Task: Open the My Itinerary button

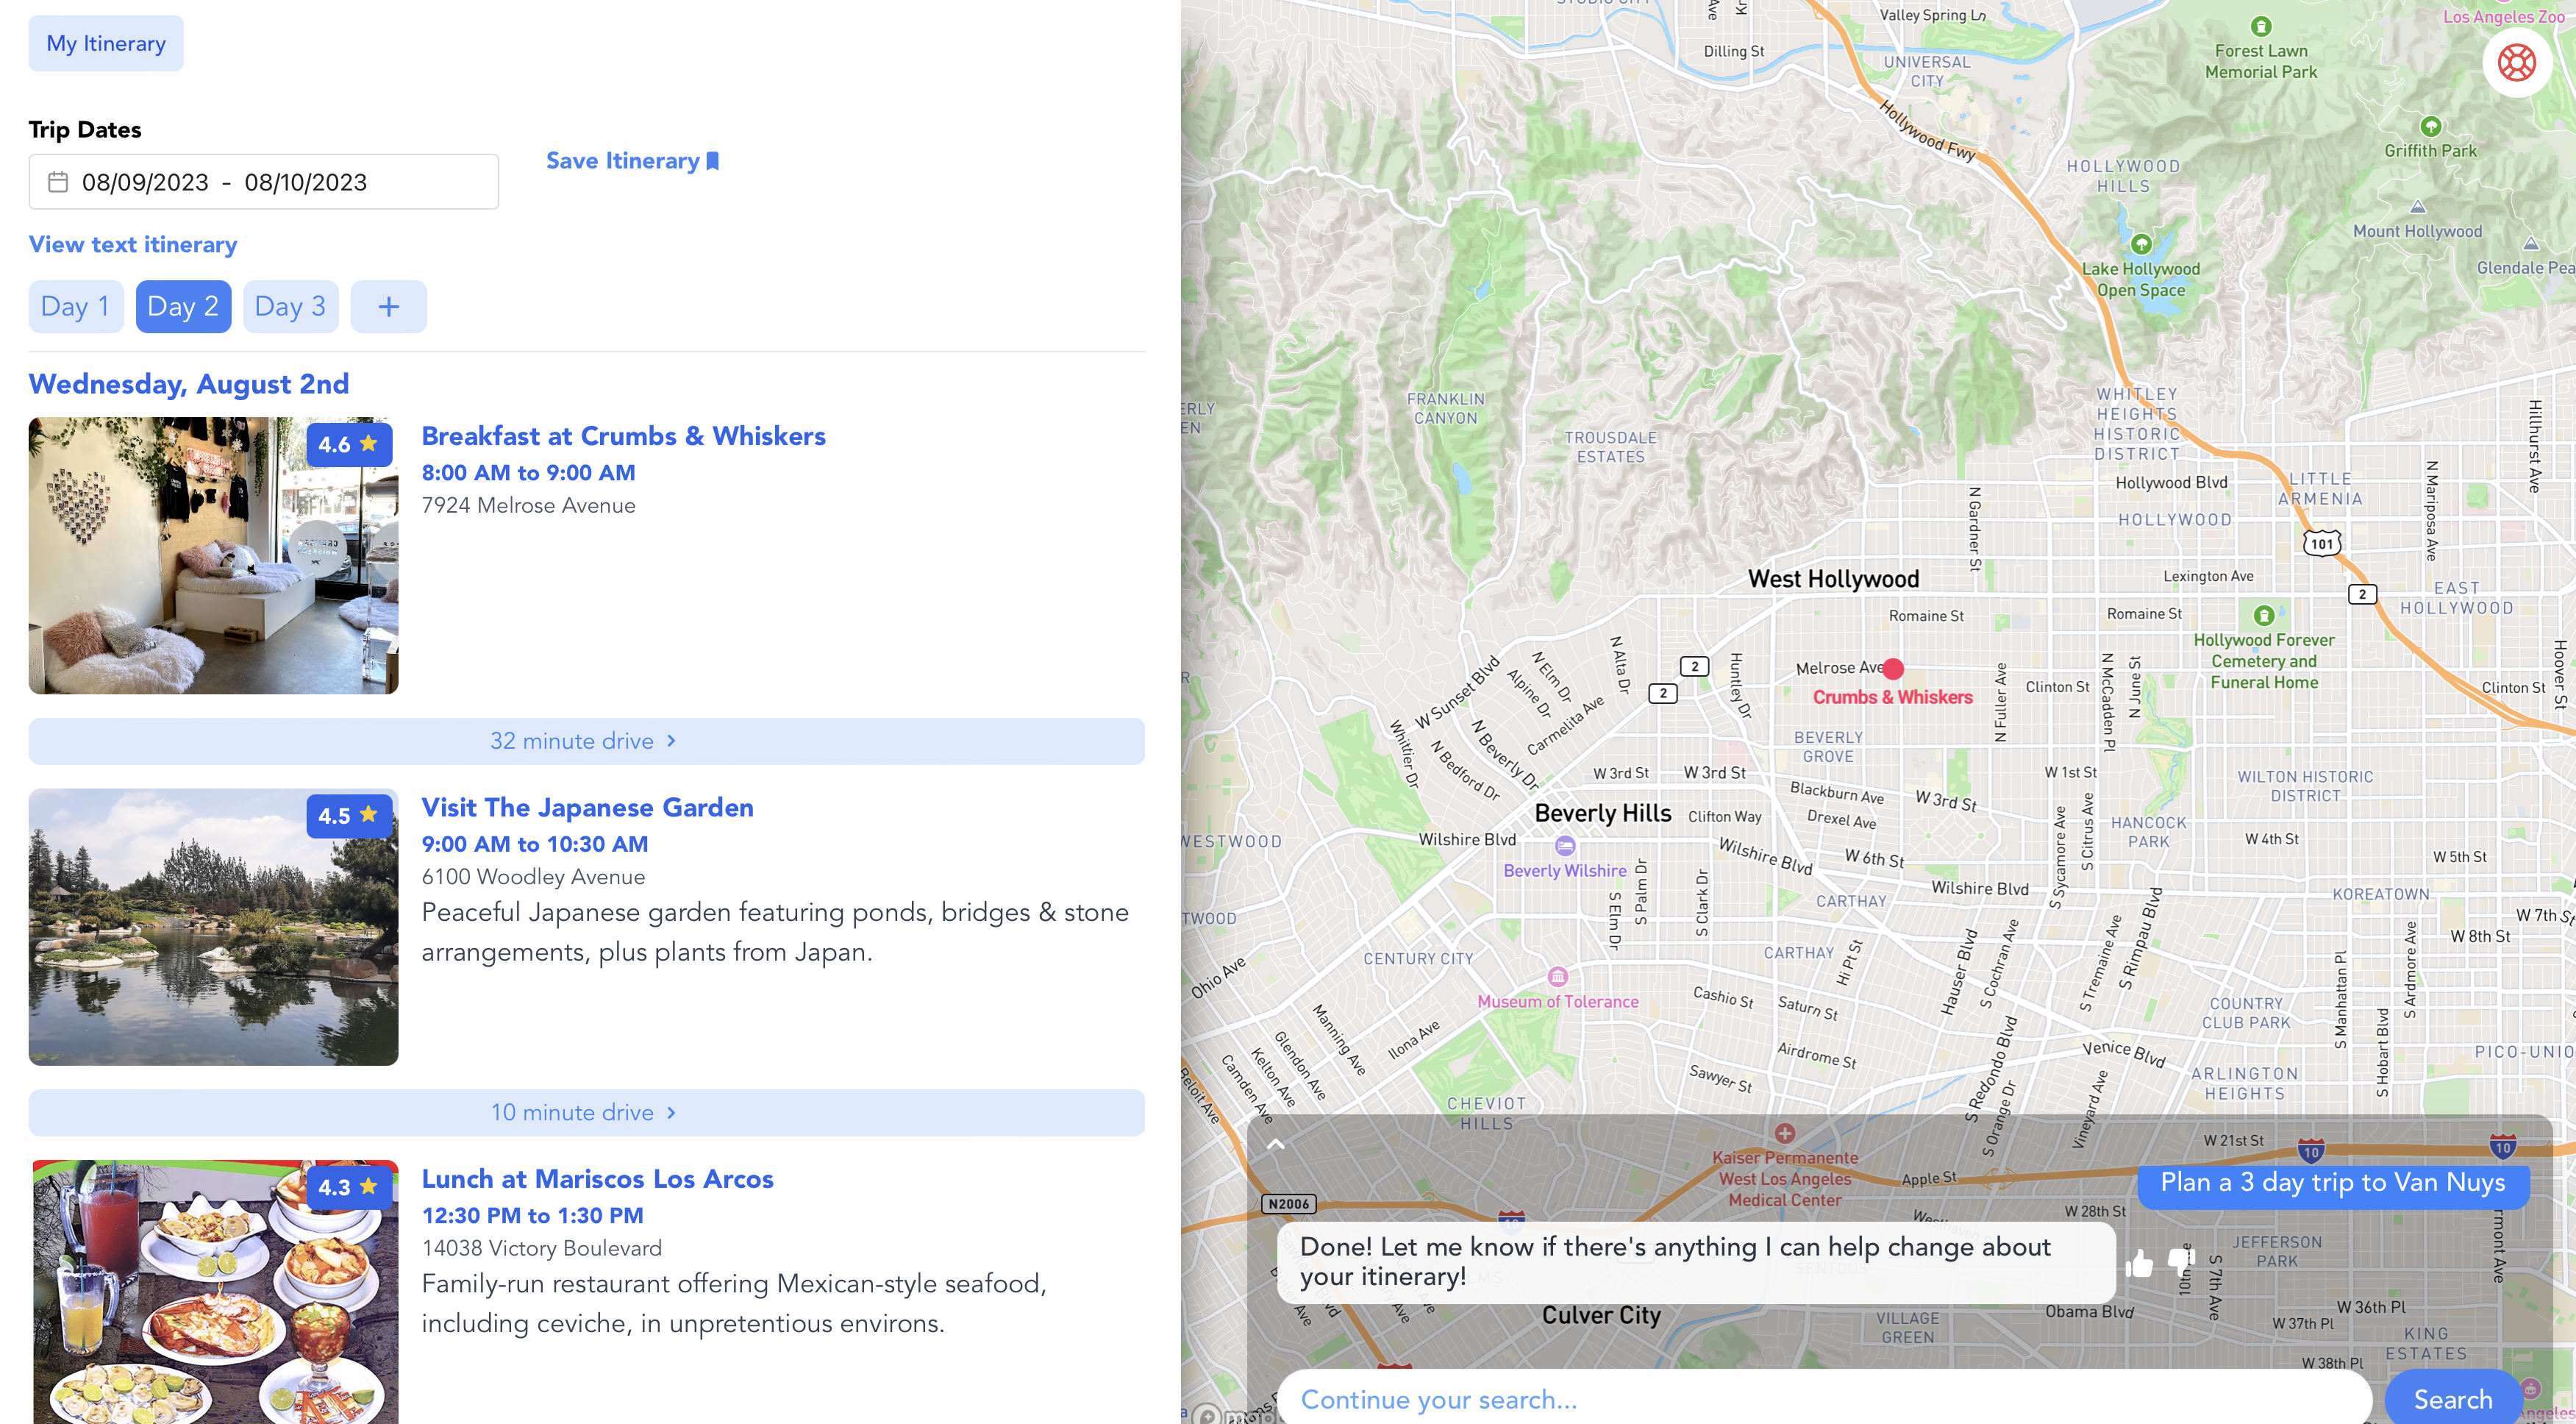Action: pyautogui.click(x=106, y=43)
